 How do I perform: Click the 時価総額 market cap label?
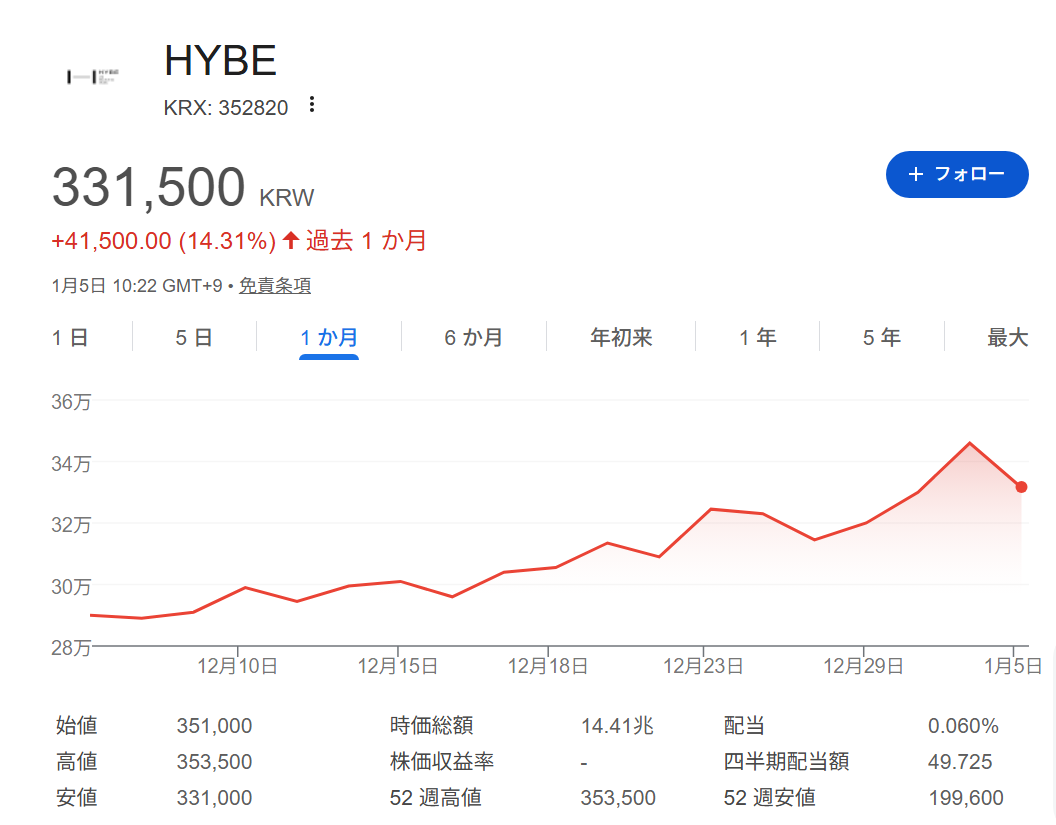tap(431, 726)
